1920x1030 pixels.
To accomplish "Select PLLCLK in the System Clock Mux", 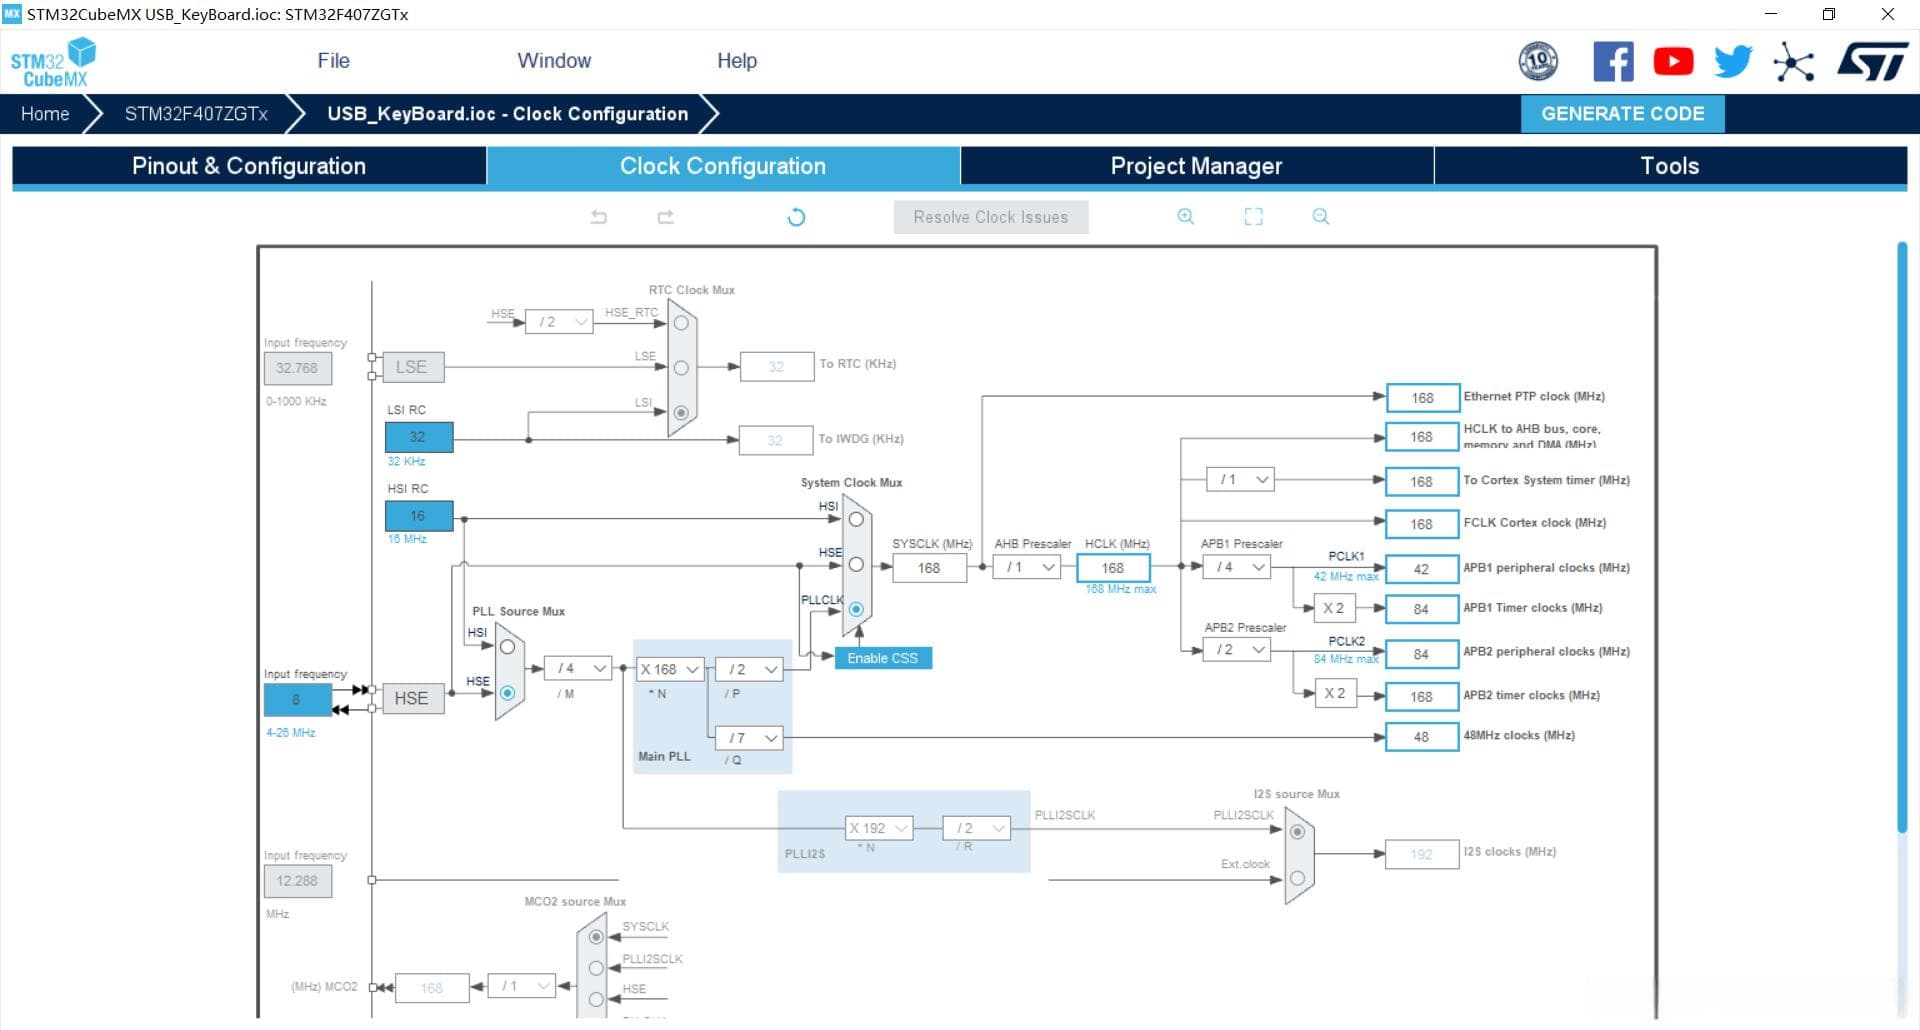I will click(x=856, y=609).
